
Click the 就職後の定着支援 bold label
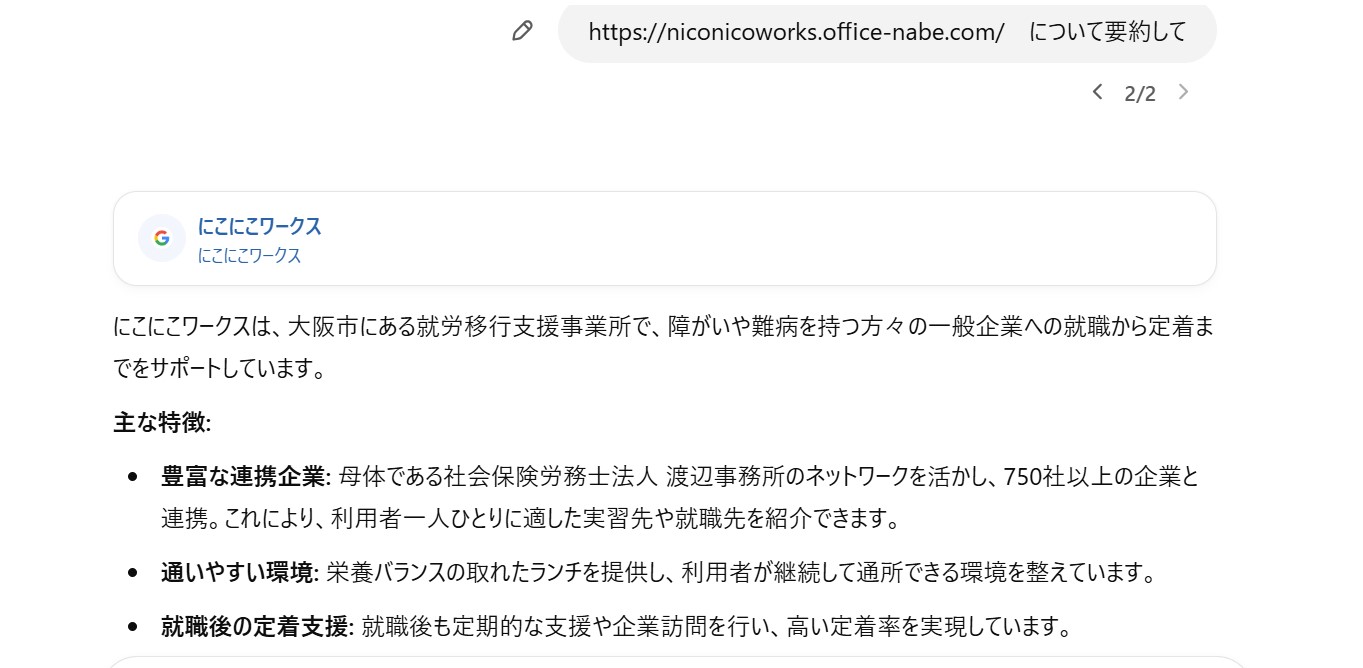257,627
